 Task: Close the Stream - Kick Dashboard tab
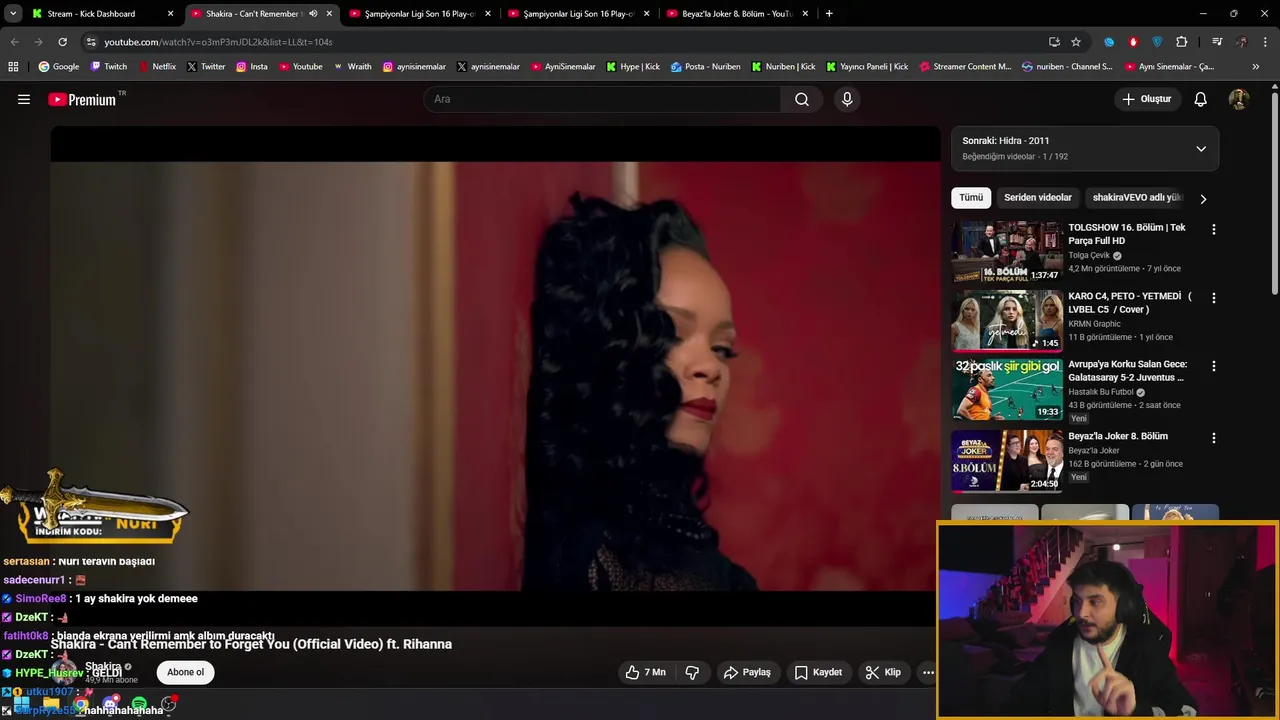tap(170, 14)
